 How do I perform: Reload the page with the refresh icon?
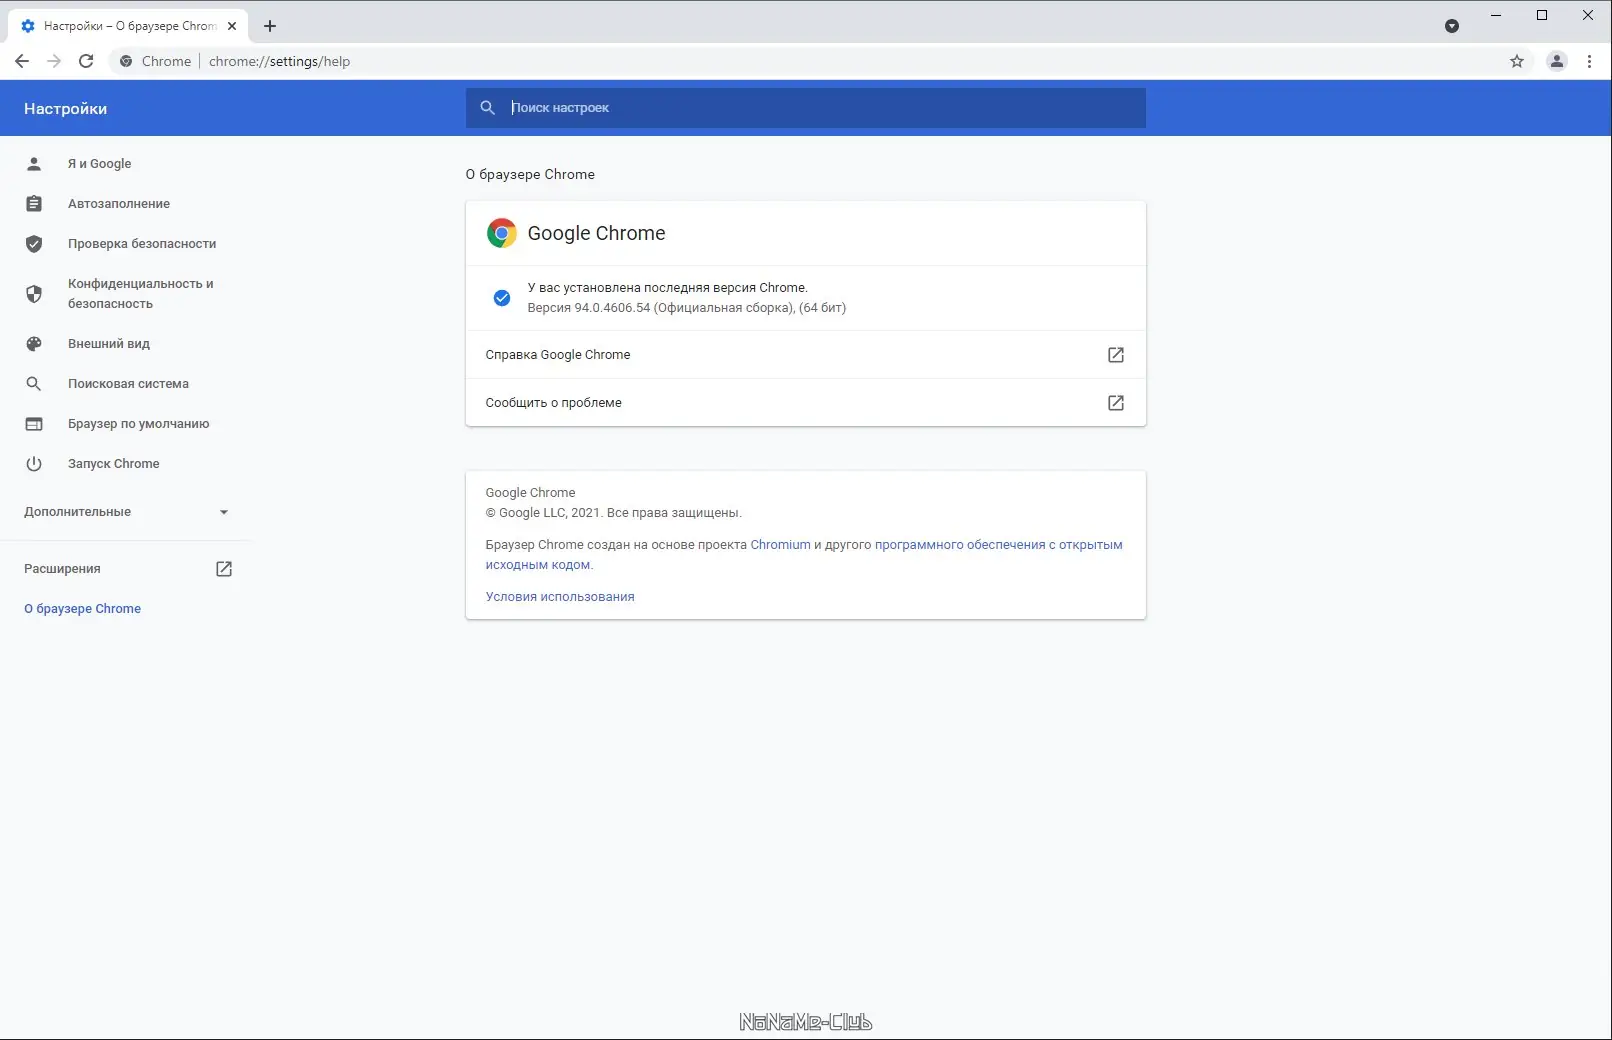86,61
